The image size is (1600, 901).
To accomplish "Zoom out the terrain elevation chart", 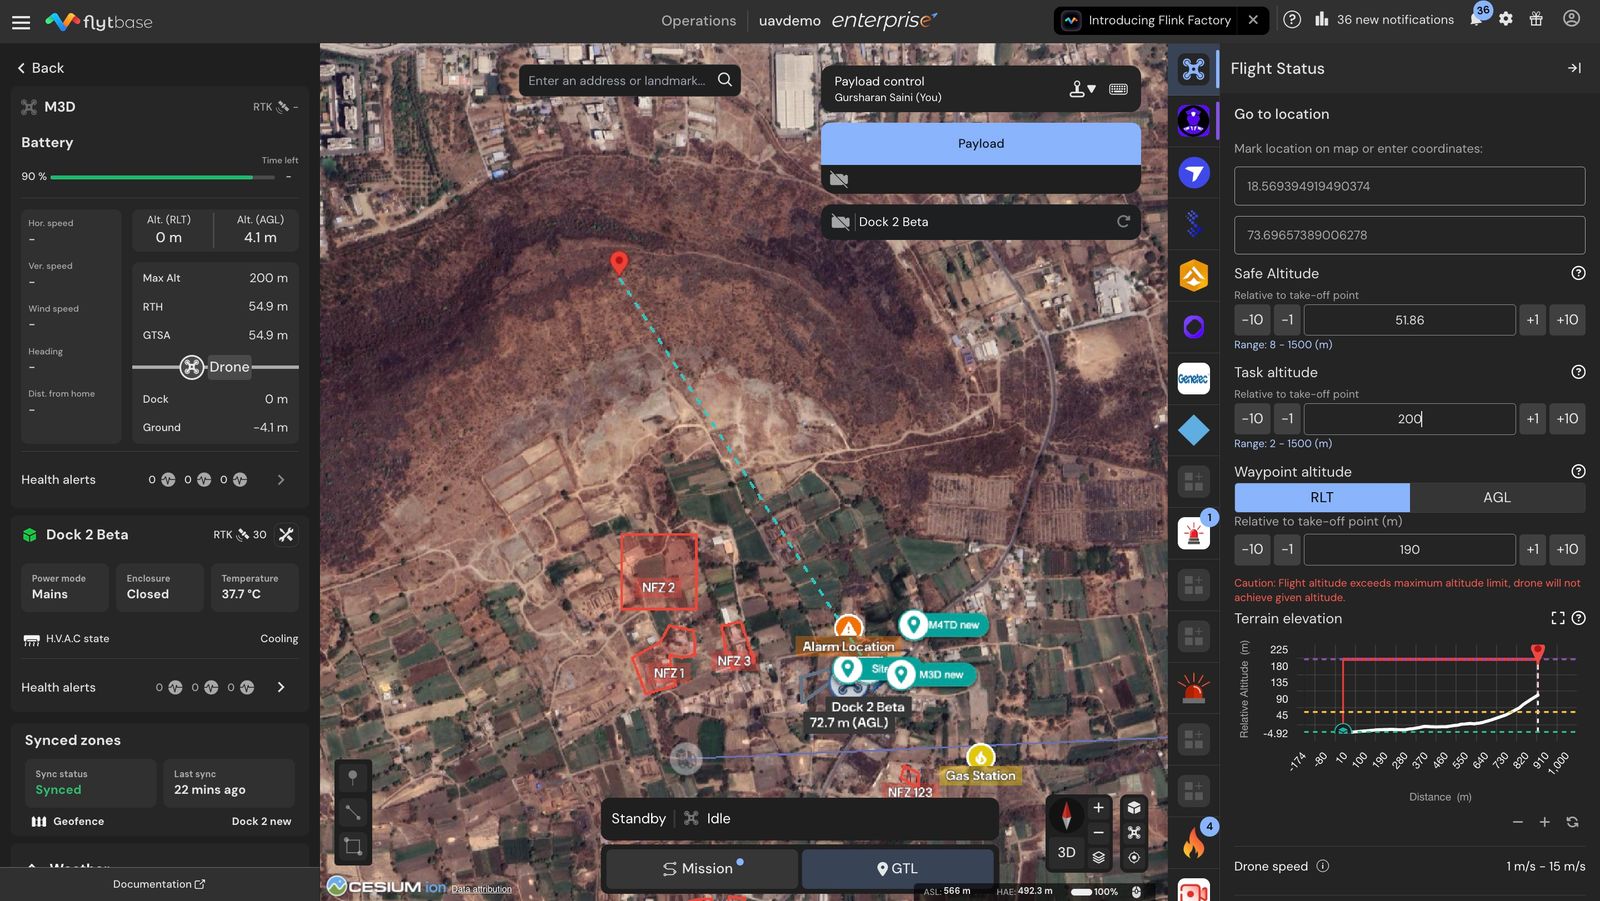I will coord(1517,822).
